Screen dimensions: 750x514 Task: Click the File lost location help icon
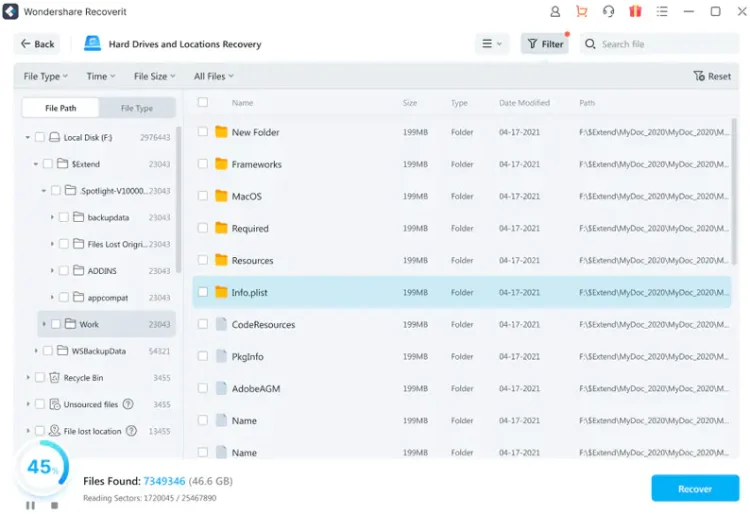pyautogui.click(x=131, y=431)
